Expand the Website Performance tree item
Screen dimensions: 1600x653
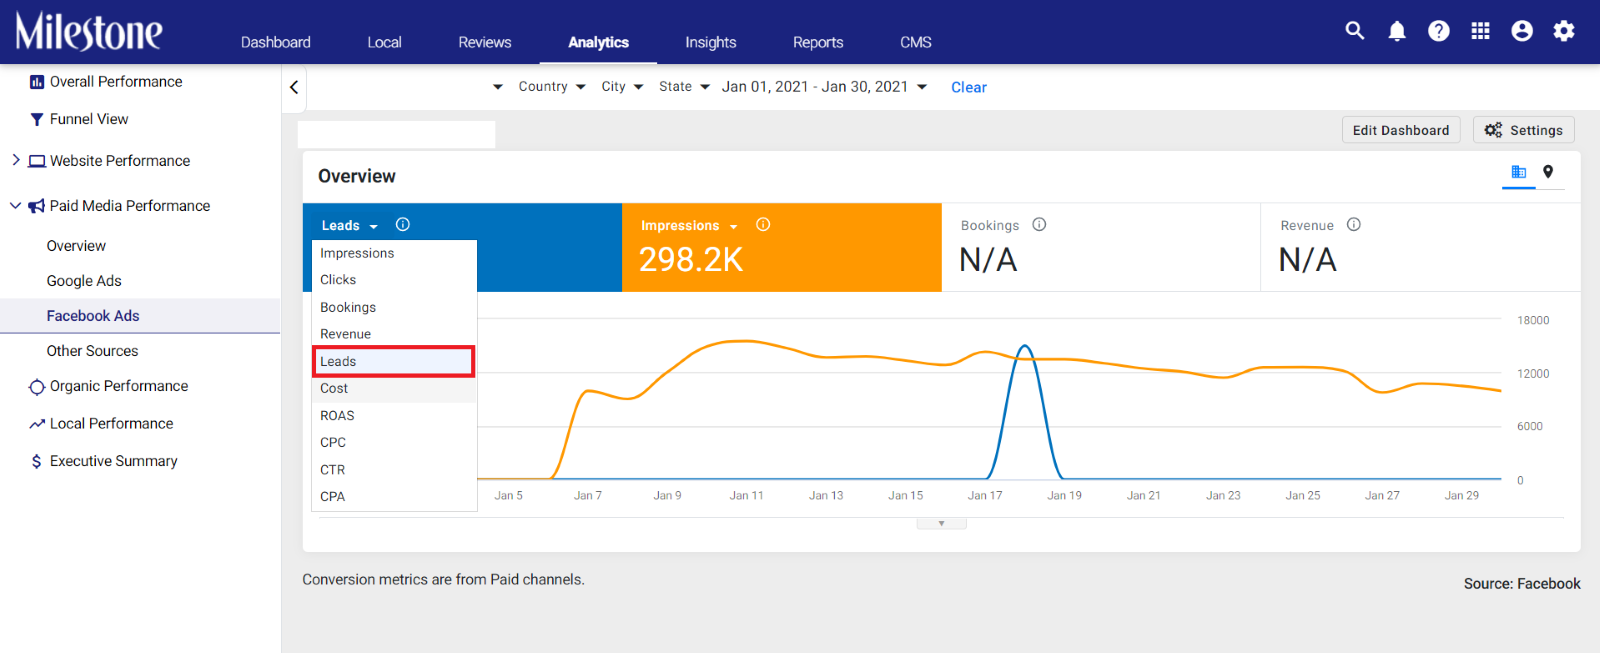(x=15, y=160)
